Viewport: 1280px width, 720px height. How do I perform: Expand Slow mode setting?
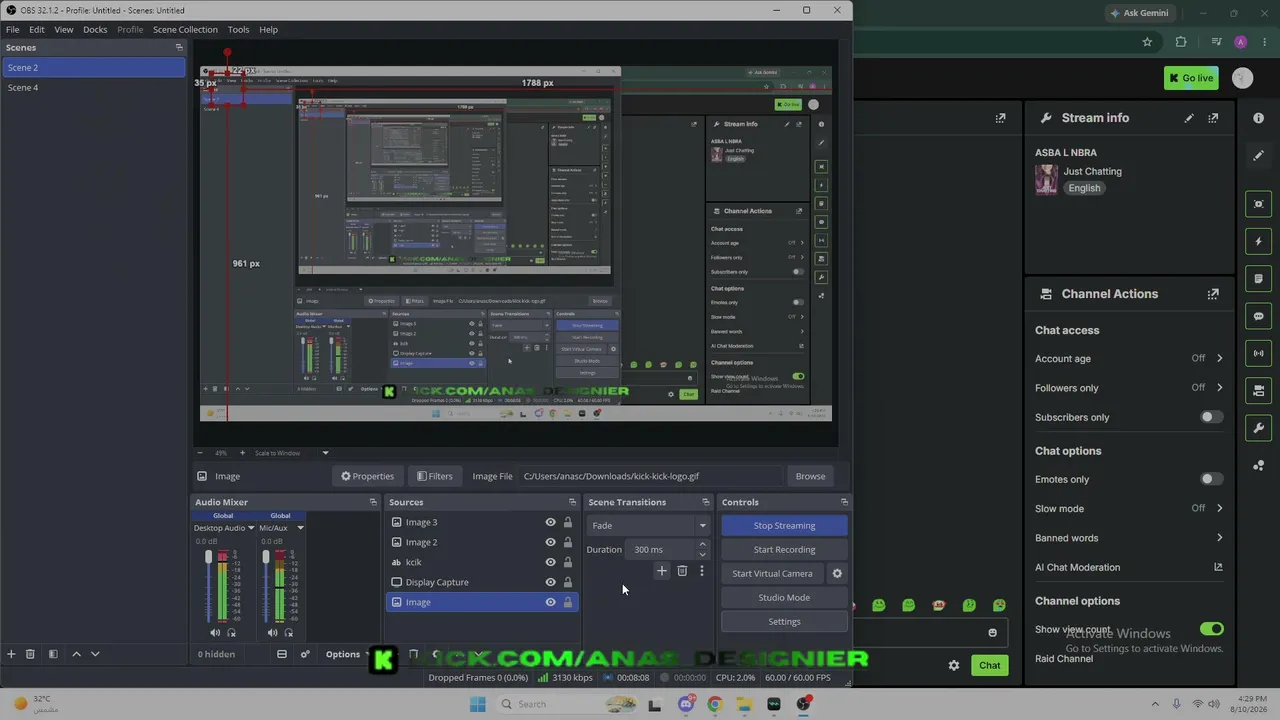click(1219, 508)
